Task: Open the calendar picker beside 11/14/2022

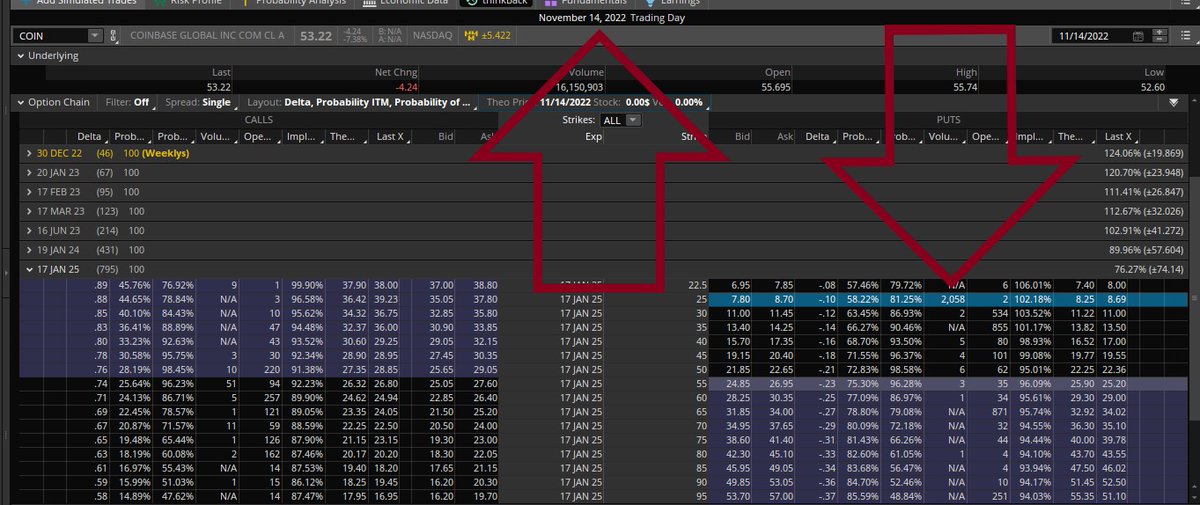Action: [1138, 36]
